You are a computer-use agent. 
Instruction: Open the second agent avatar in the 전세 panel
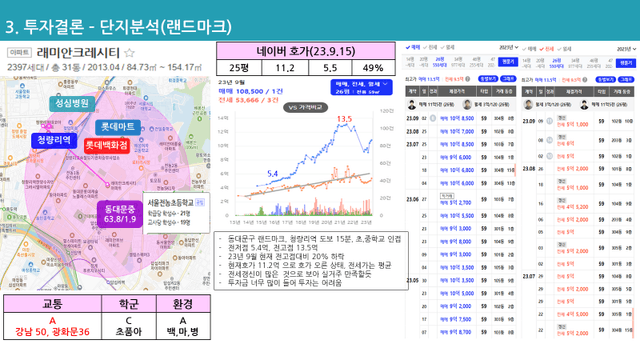click(x=584, y=104)
